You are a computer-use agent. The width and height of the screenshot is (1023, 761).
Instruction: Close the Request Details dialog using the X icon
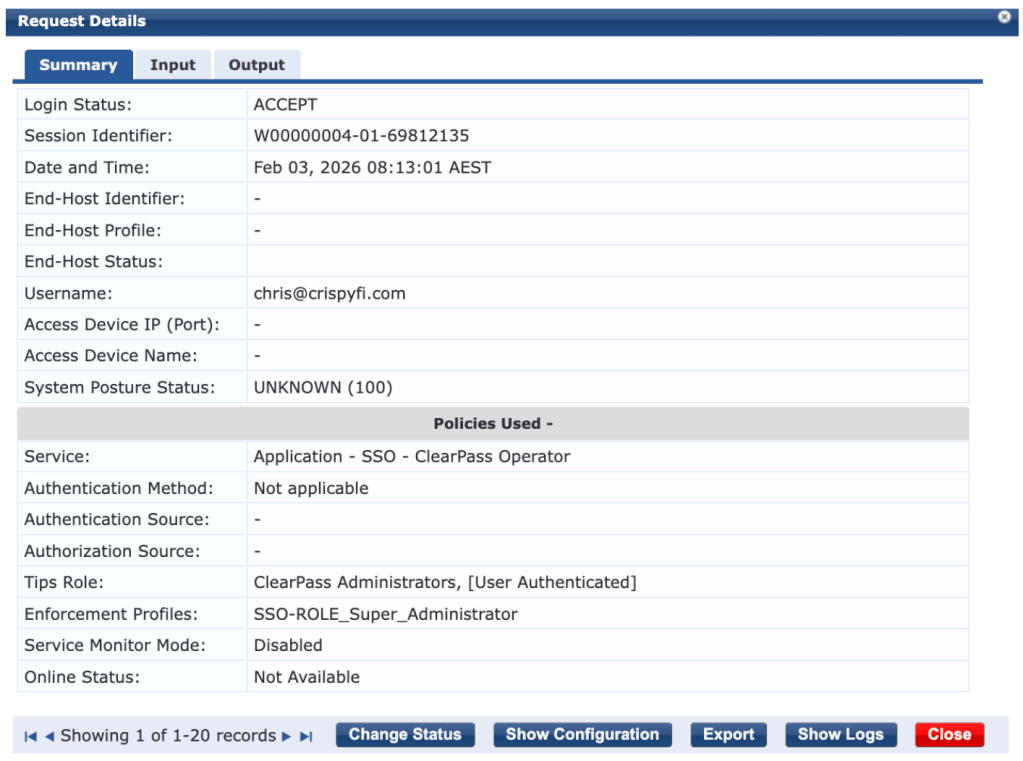point(1004,17)
